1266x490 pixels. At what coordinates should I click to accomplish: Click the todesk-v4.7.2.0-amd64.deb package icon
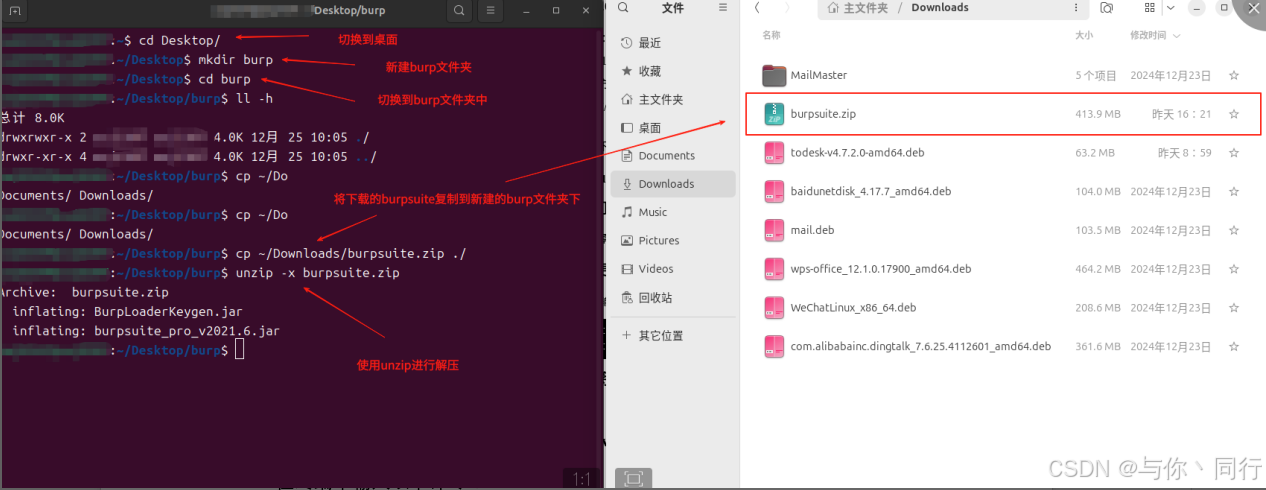pyautogui.click(x=774, y=153)
